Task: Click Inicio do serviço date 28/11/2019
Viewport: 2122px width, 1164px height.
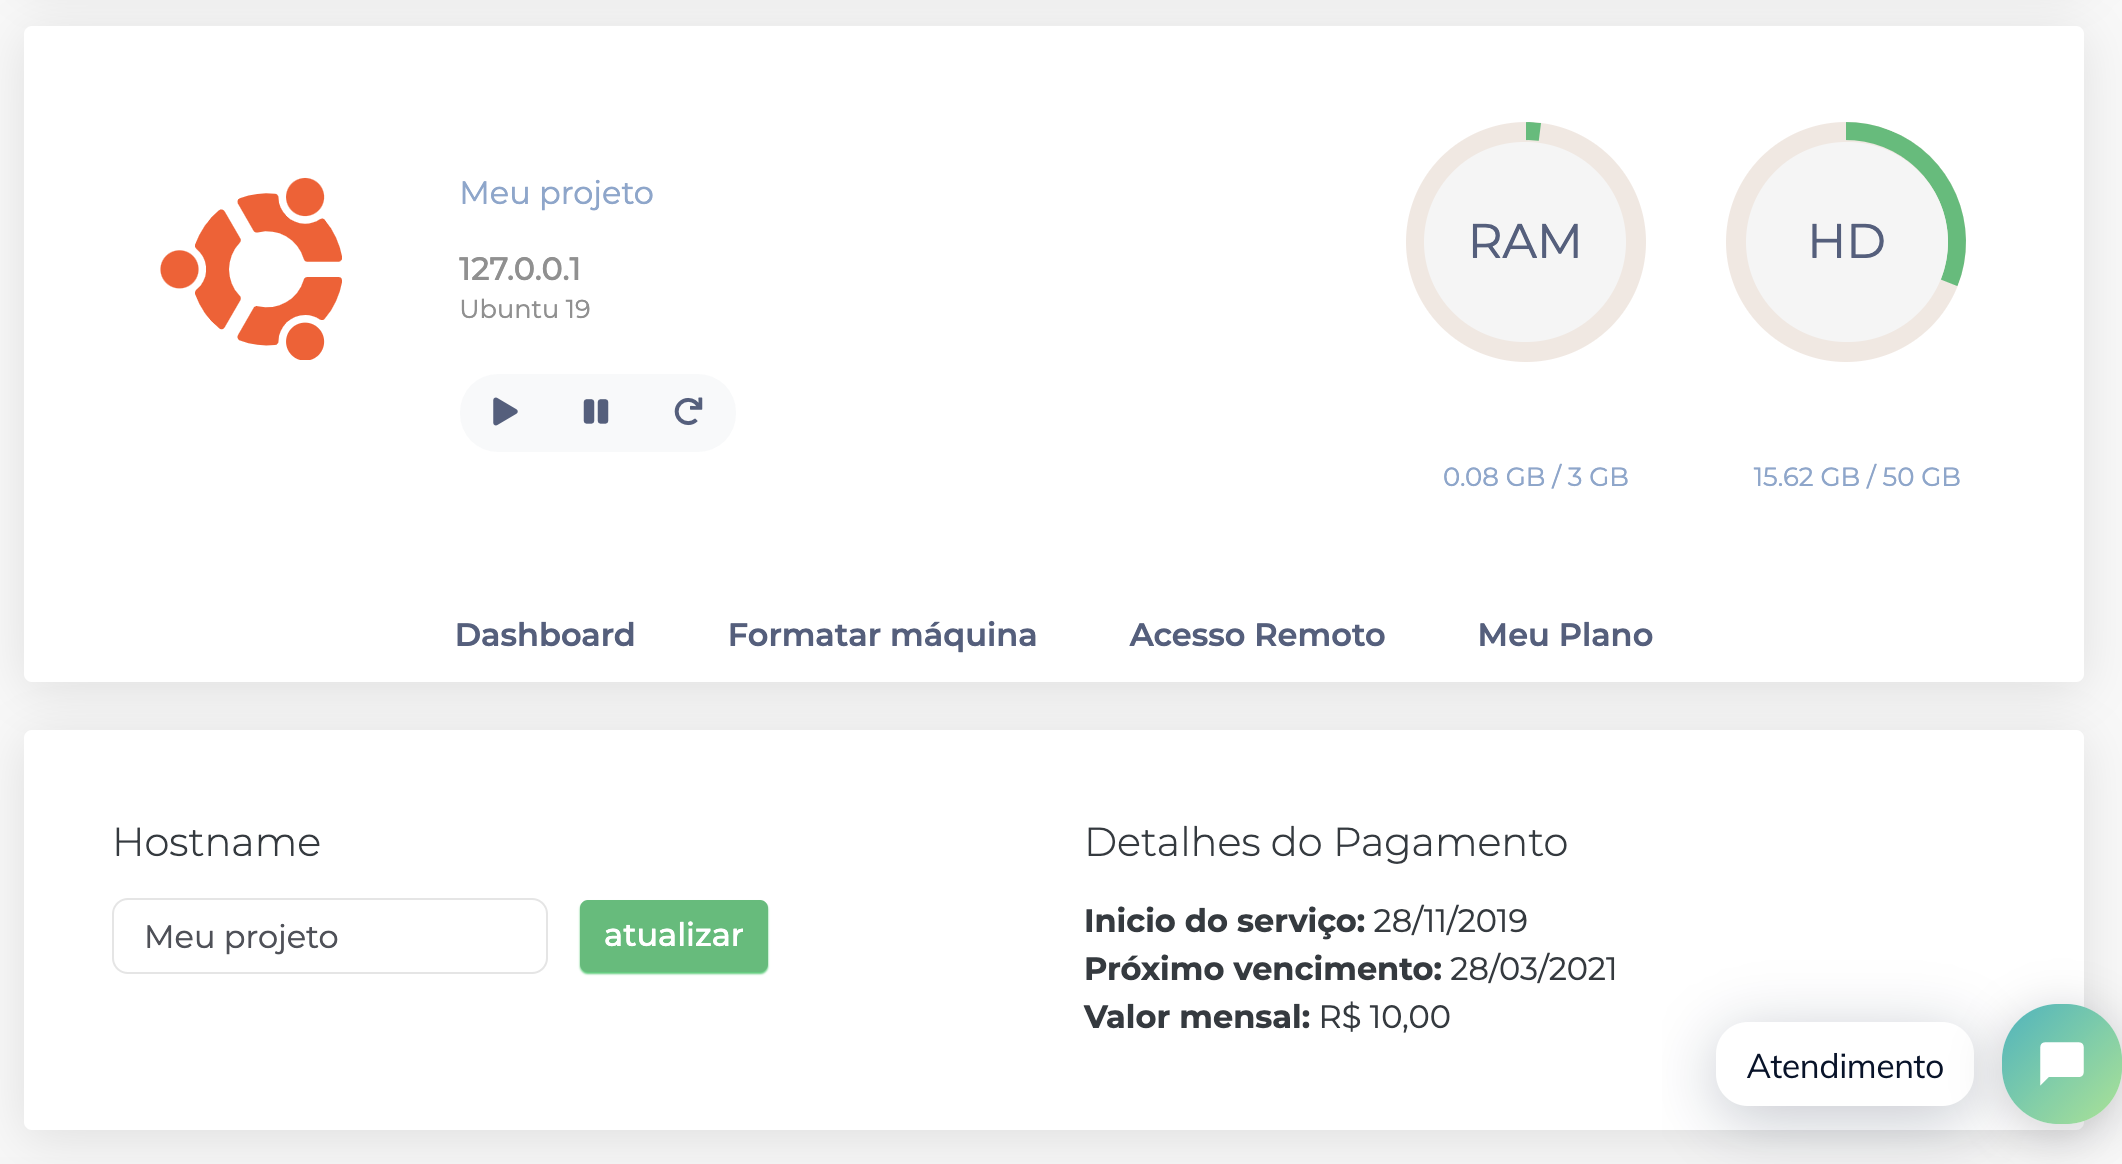Action: coord(1450,921)
